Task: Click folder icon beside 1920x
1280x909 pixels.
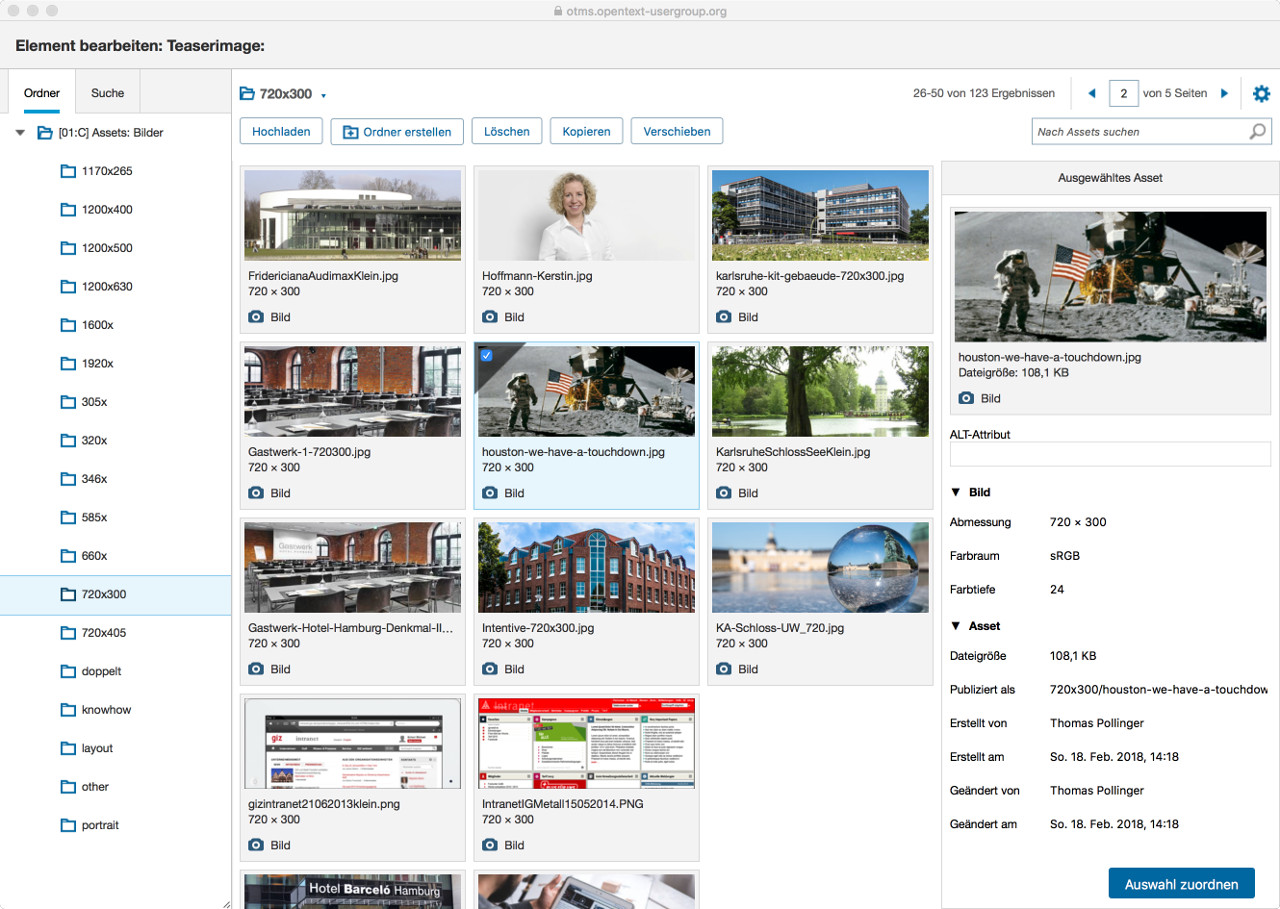Action: pyautogui.click(x=68, y=363)
